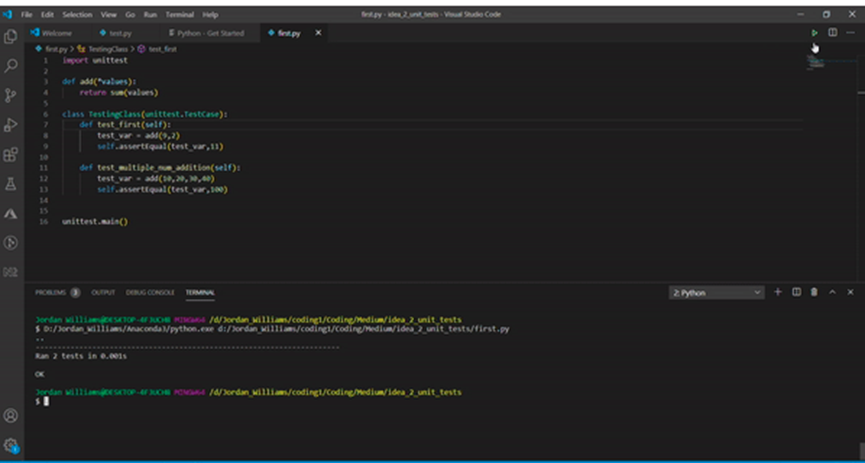
Task: Open the Manage gear icon
Action: click(11, 444)
